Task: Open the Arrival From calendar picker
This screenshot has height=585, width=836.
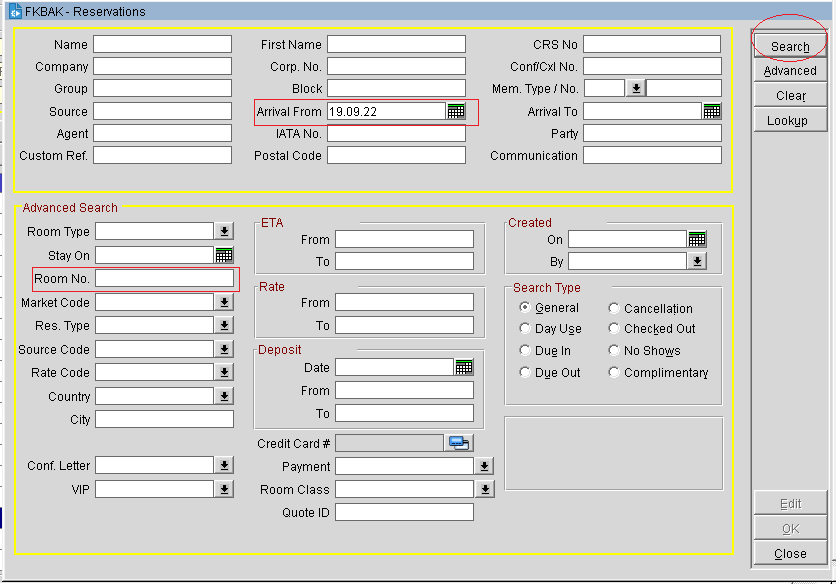Action: click(456, 111)
